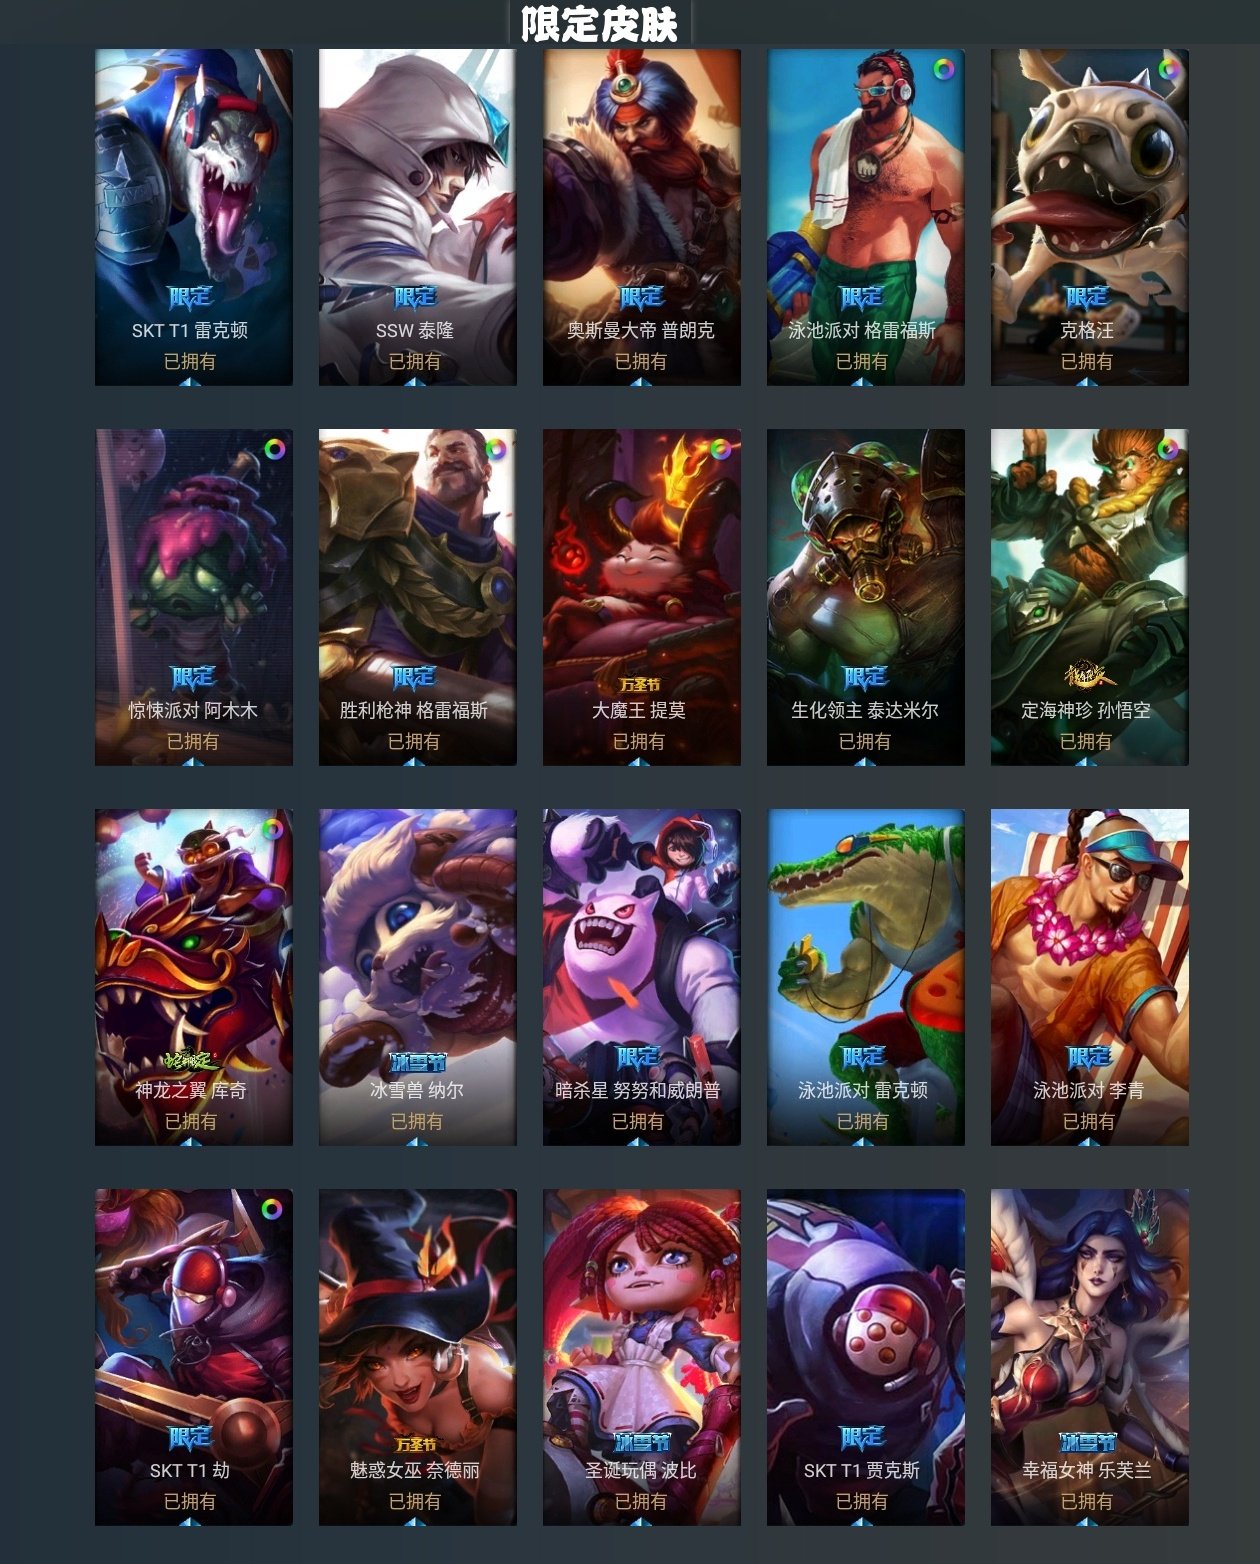The image size is (1260, 1564).
Task: Click 已拥有 under 幸福女神 乐芙兰
Action: pyautogui.click(x=1086, y=1501)
